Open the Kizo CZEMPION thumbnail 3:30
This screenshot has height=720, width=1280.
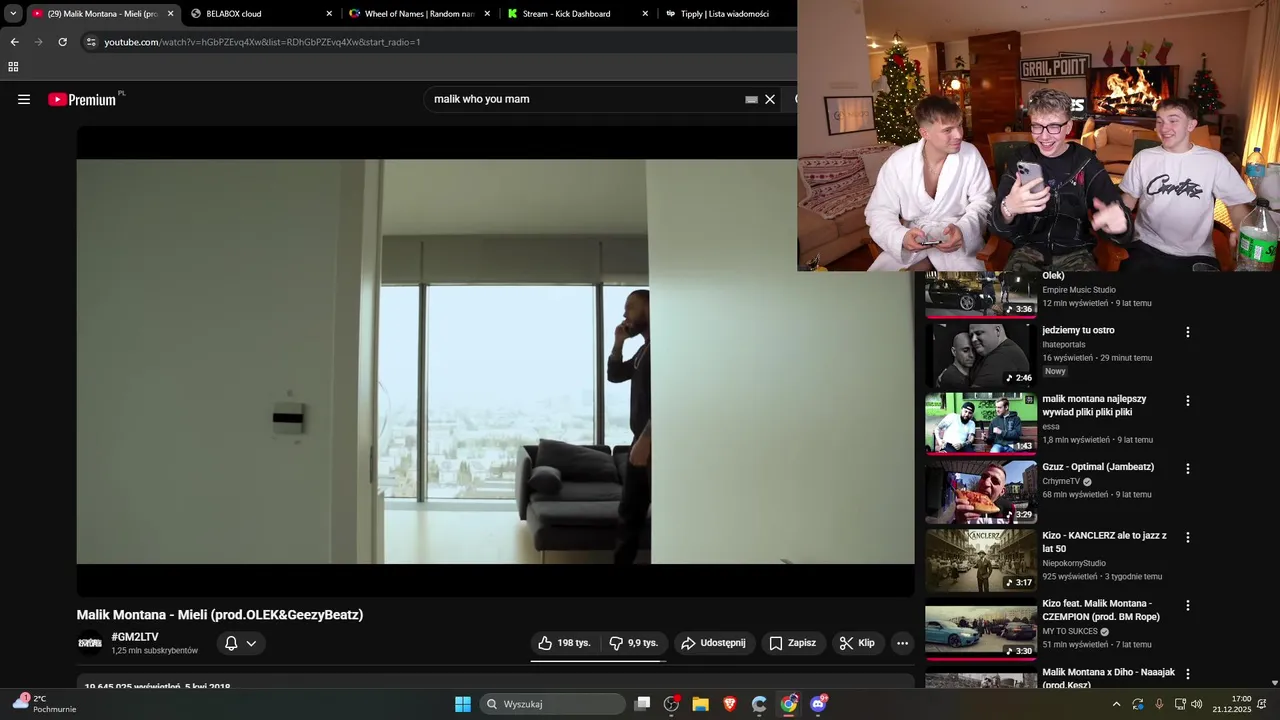tap(981, 628)
